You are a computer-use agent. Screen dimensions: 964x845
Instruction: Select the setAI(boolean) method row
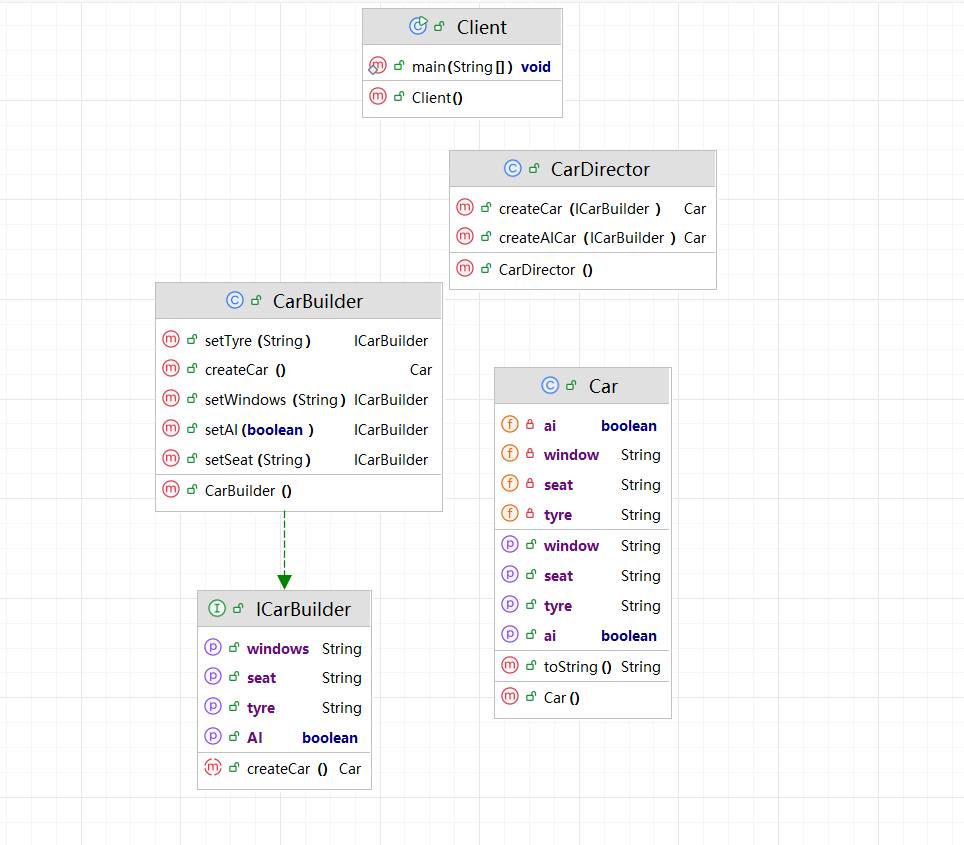259,430
